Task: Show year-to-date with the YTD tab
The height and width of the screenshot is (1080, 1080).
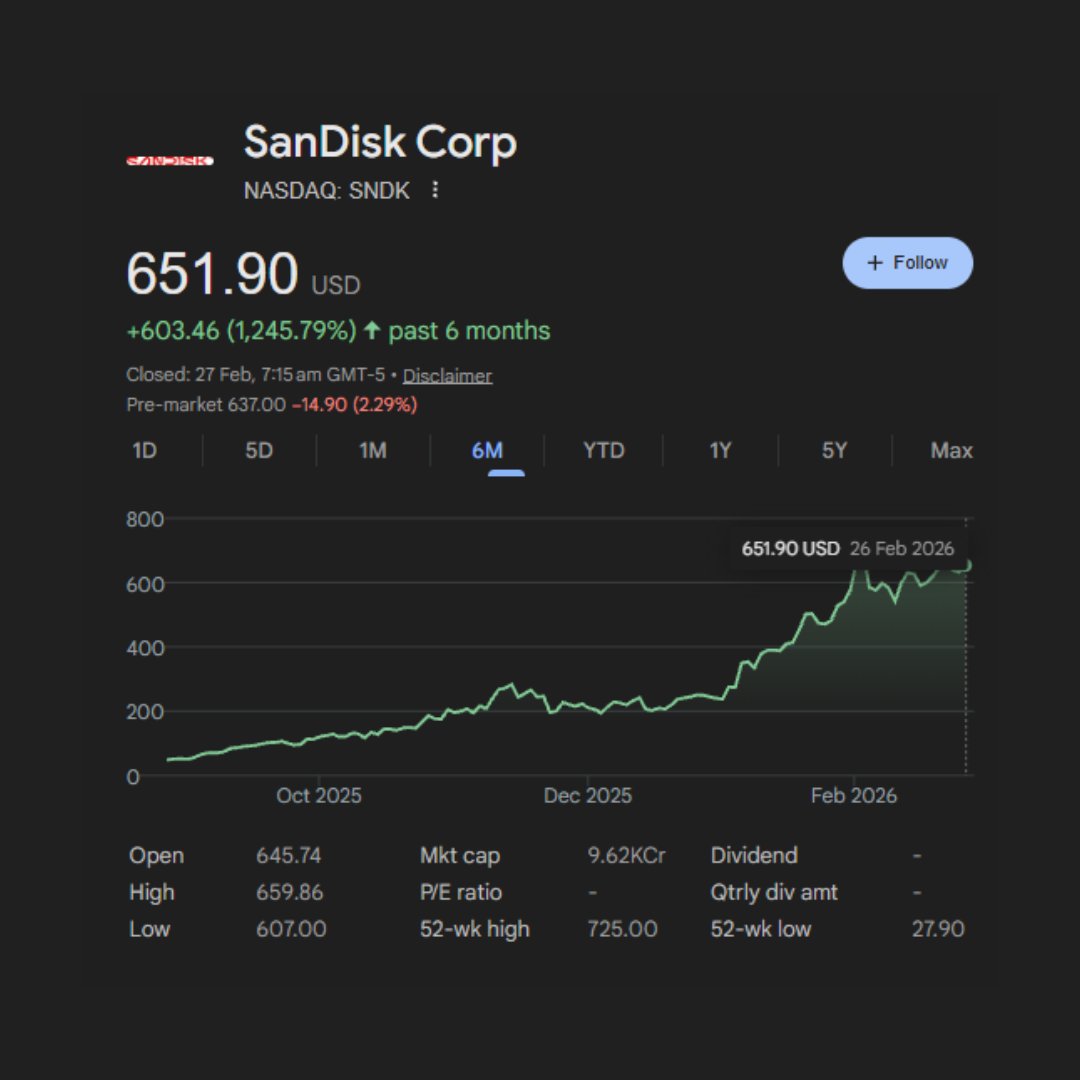Action: (604, 451)
